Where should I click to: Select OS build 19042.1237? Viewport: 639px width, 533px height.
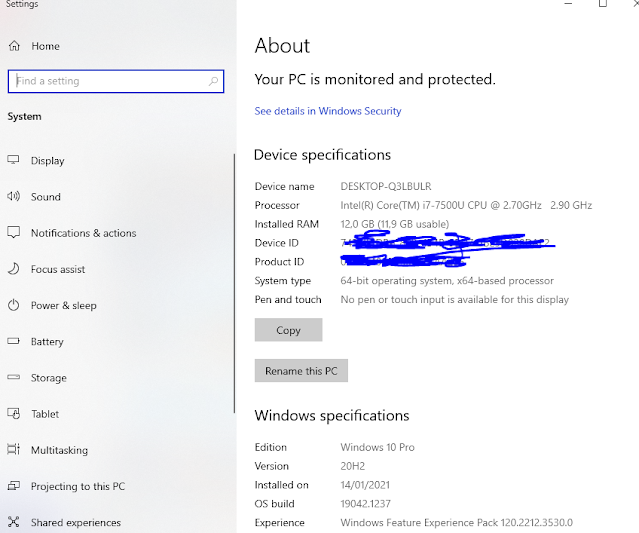coord(366,504)
